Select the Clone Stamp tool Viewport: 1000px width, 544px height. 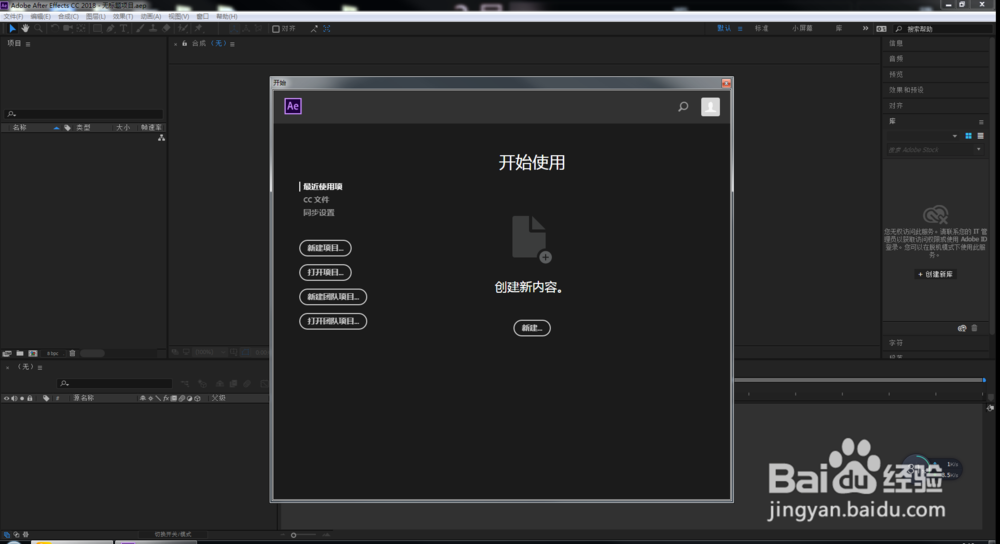pyautogui.click(x=153, y=29)
